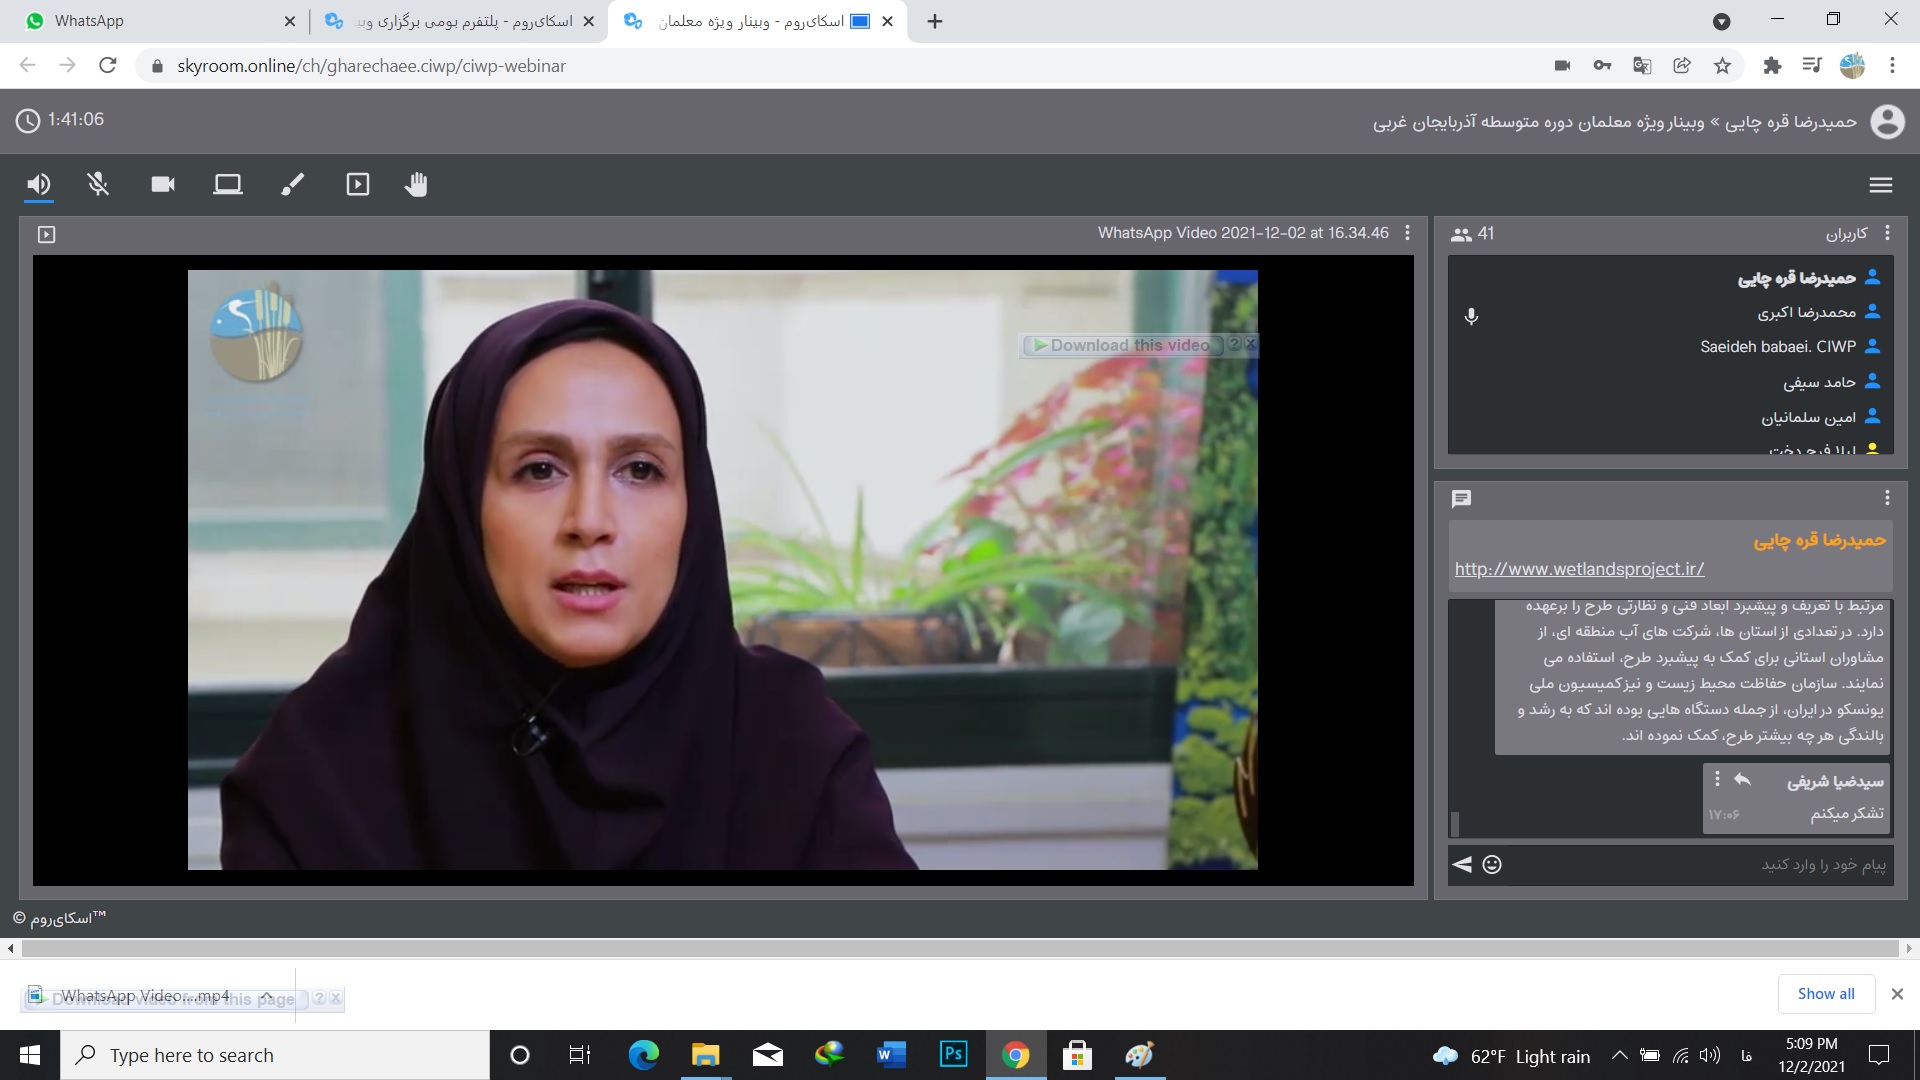Click the Windows taskbar search box

point(275,1055)
